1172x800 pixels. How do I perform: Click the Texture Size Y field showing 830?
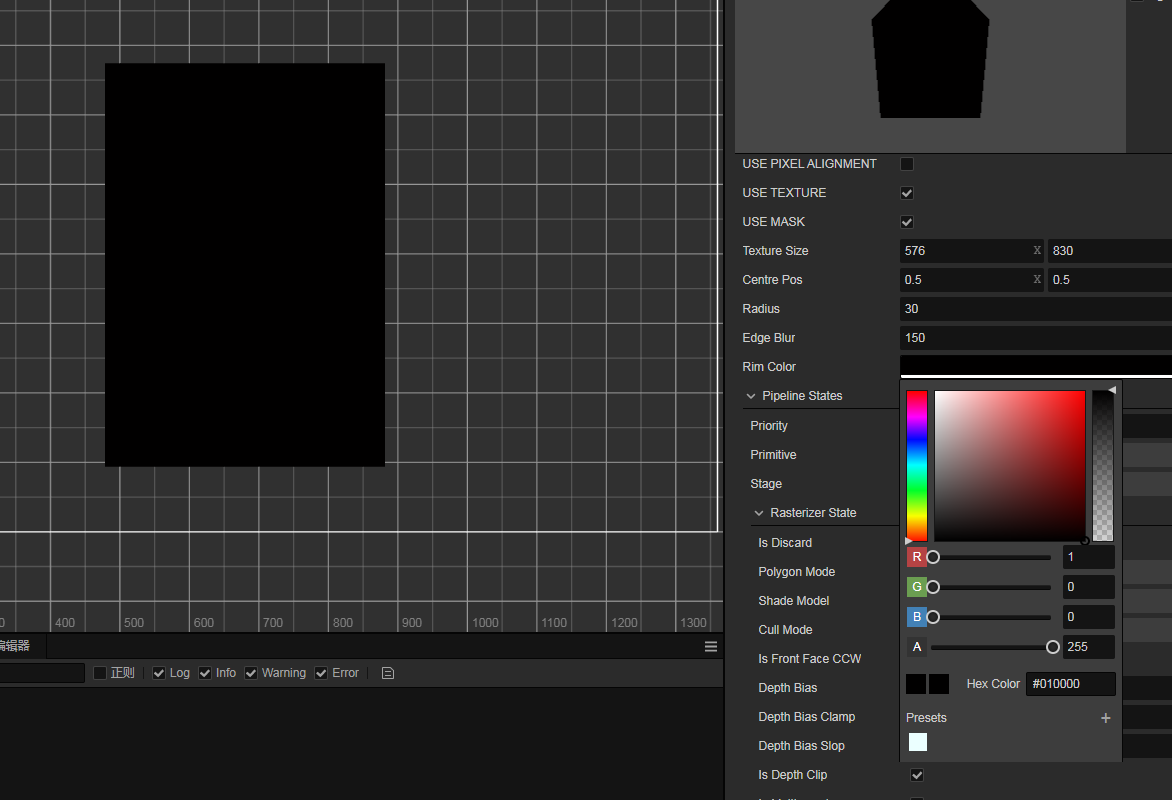1110,250
